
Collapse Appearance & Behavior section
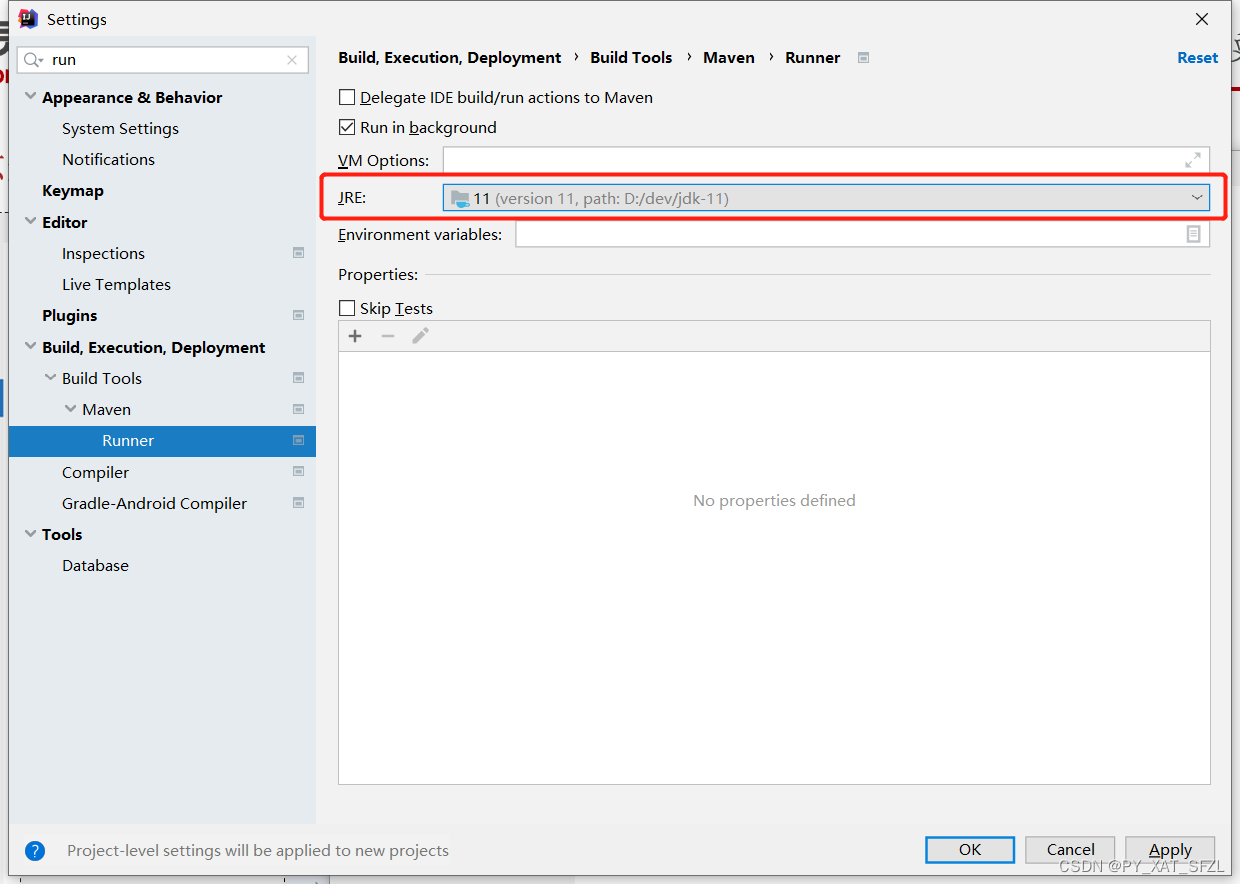coord(30,97)
